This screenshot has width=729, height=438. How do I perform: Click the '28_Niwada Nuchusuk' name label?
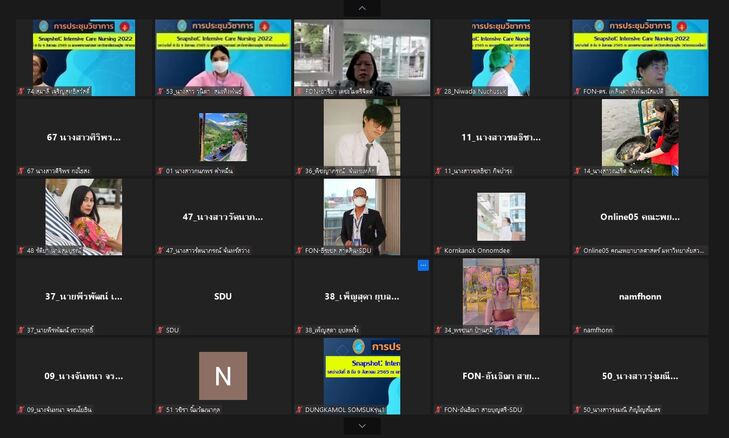(x=475, y=91)
